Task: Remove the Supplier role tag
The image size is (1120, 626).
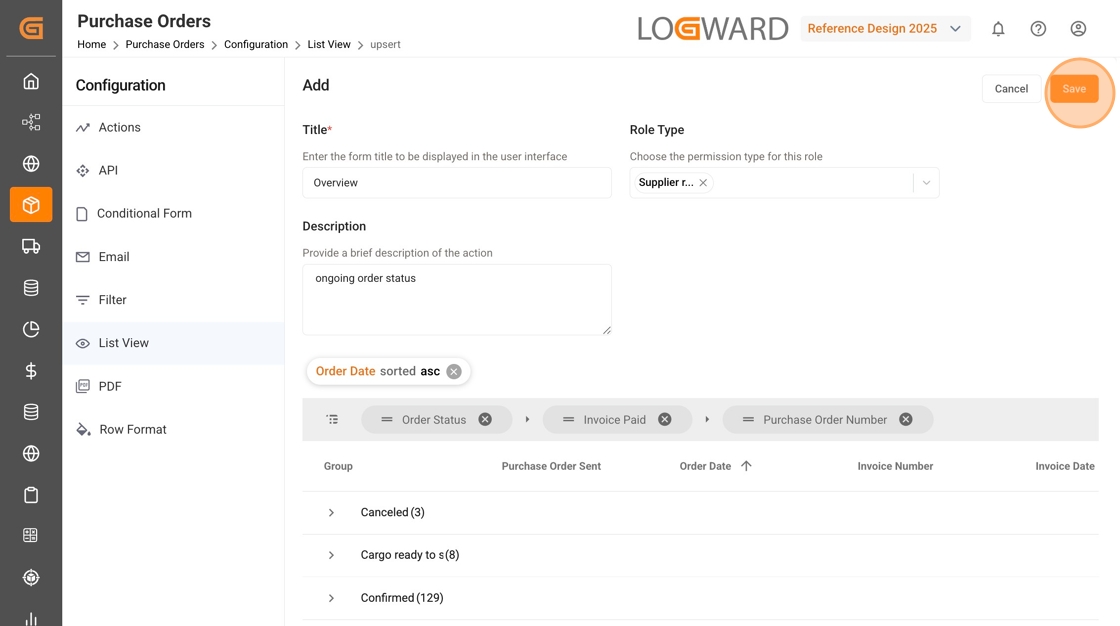Action: [x=703, y=183]
